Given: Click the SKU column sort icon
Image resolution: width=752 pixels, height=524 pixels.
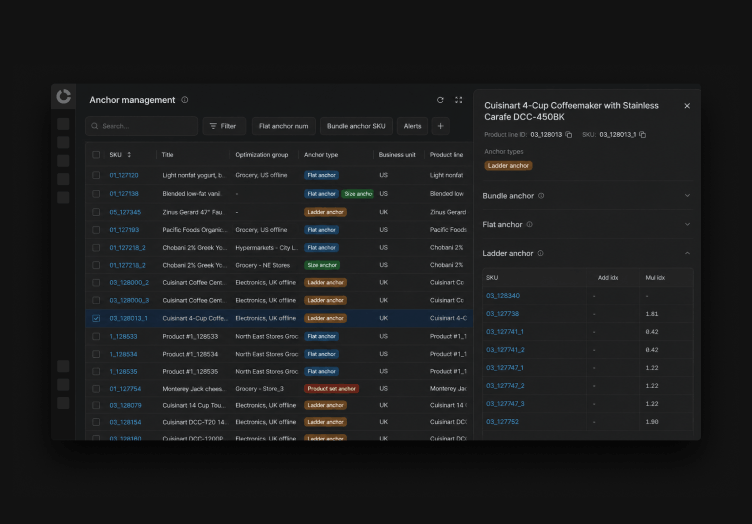Looking at the screenshot, I should [129, 155].
